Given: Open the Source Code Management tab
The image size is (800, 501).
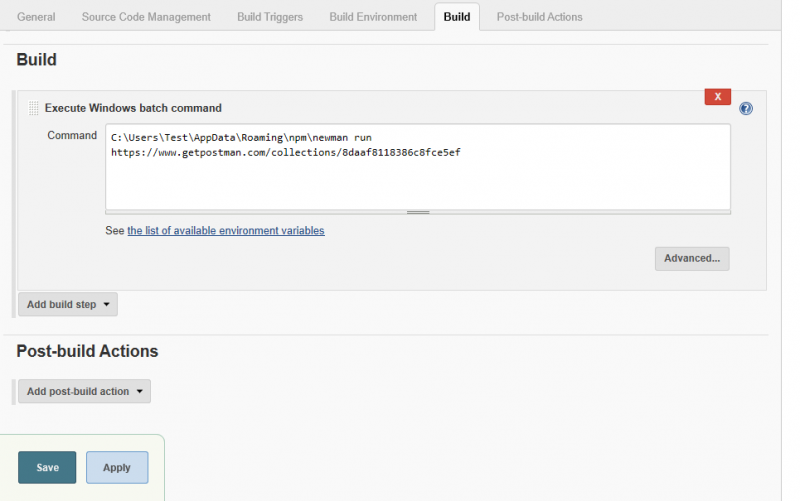Looking at the screenshot, I should [x=146, y=17].
